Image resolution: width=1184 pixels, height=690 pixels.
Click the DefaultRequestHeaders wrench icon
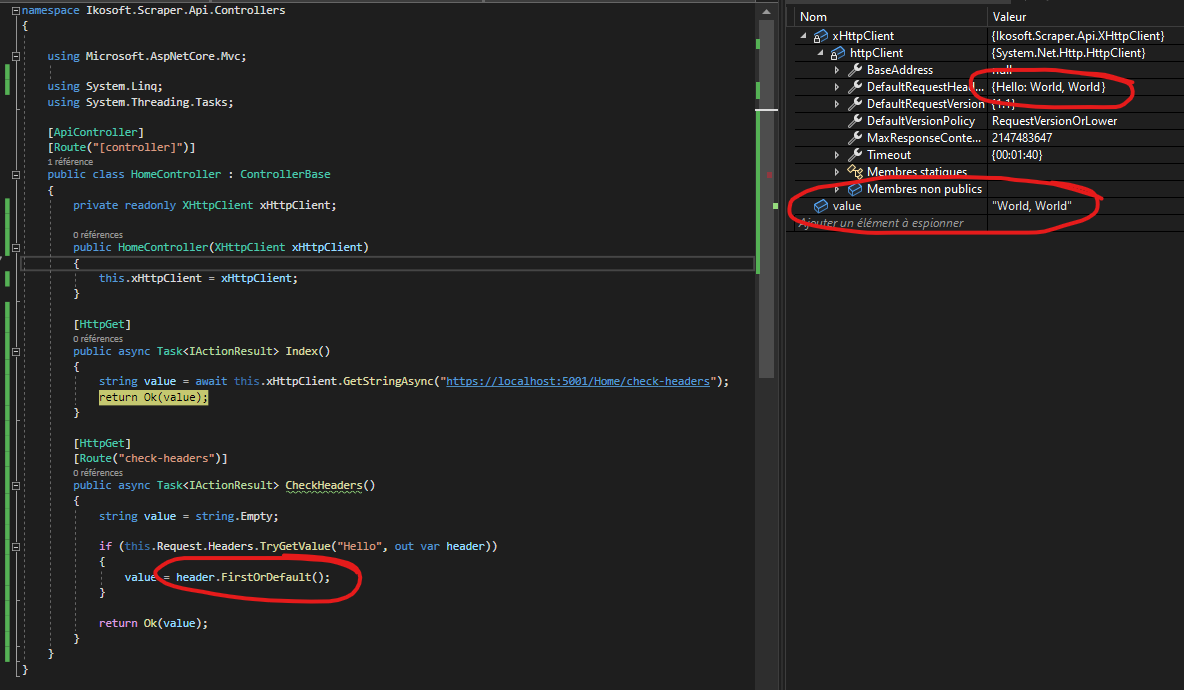(x=855, y=87)
